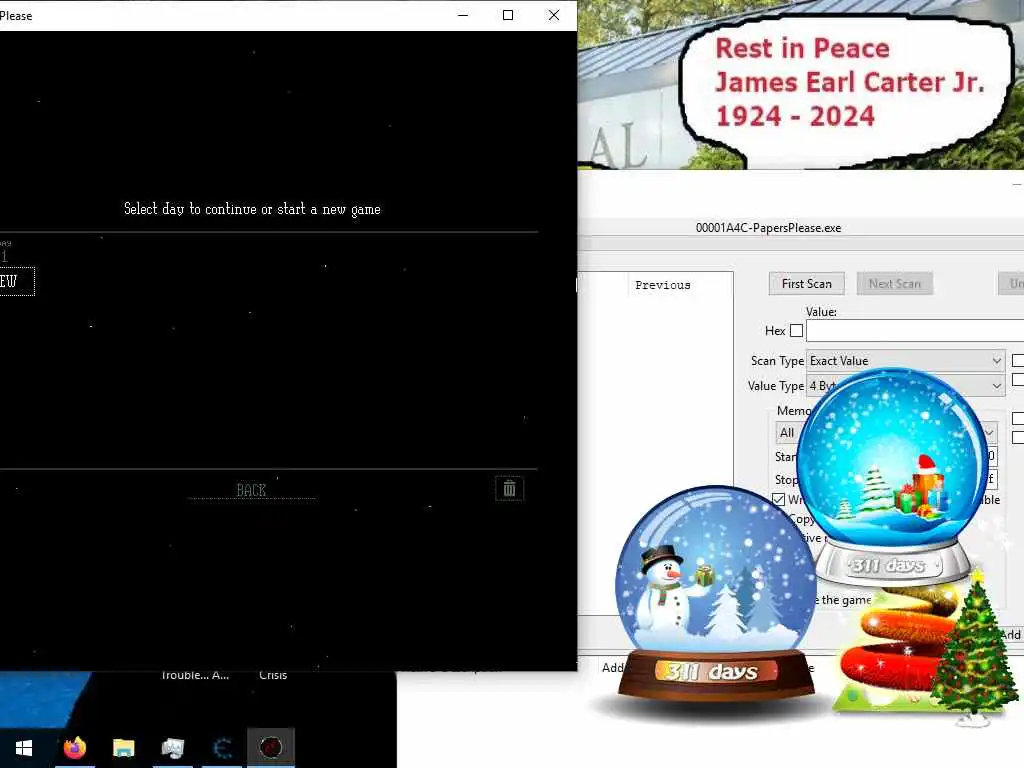Open Firefox from the taskbar
This screenshot has height=768, width=1024.
(x=74, y=747)
